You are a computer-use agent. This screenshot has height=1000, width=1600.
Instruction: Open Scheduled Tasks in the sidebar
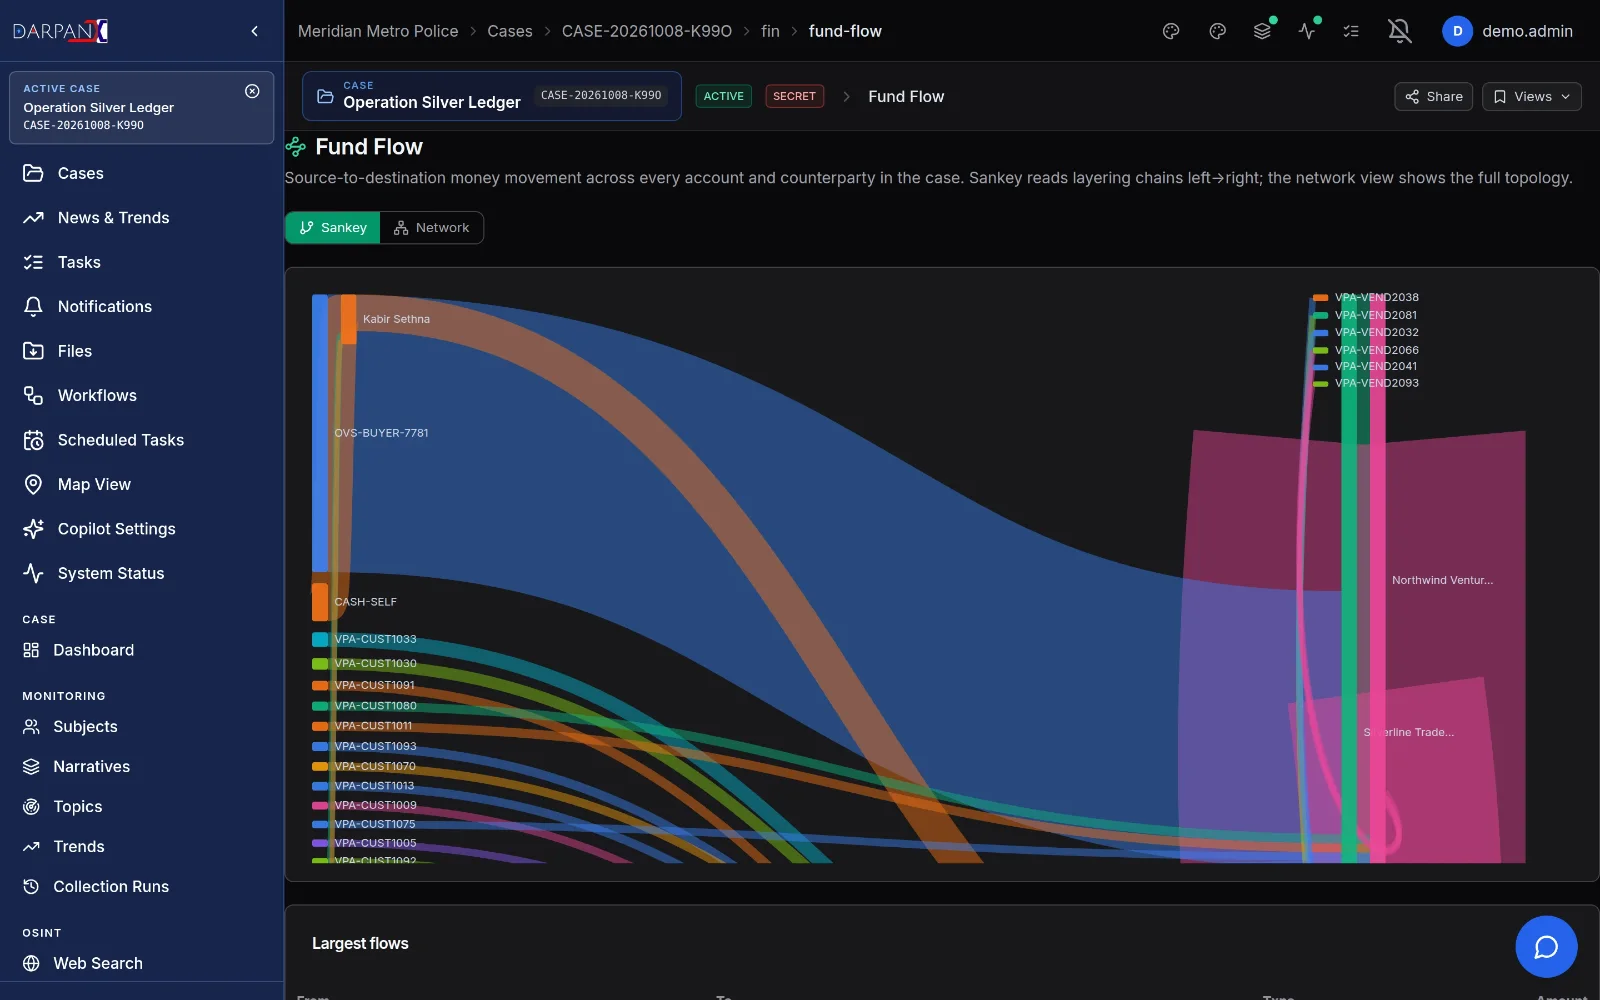click(x=142, y=440)
